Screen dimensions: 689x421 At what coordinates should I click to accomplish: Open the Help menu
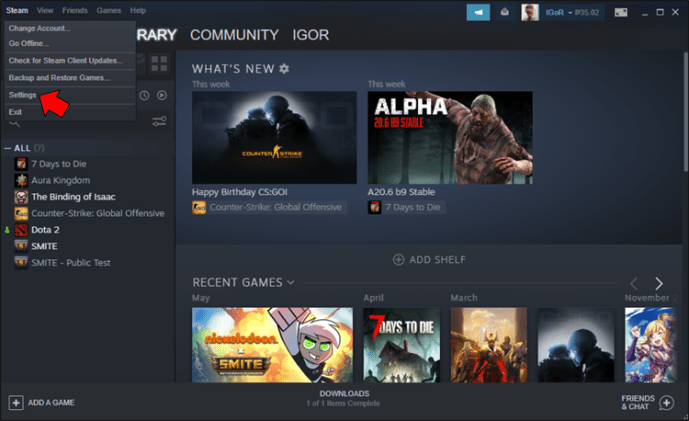point(138,10)
